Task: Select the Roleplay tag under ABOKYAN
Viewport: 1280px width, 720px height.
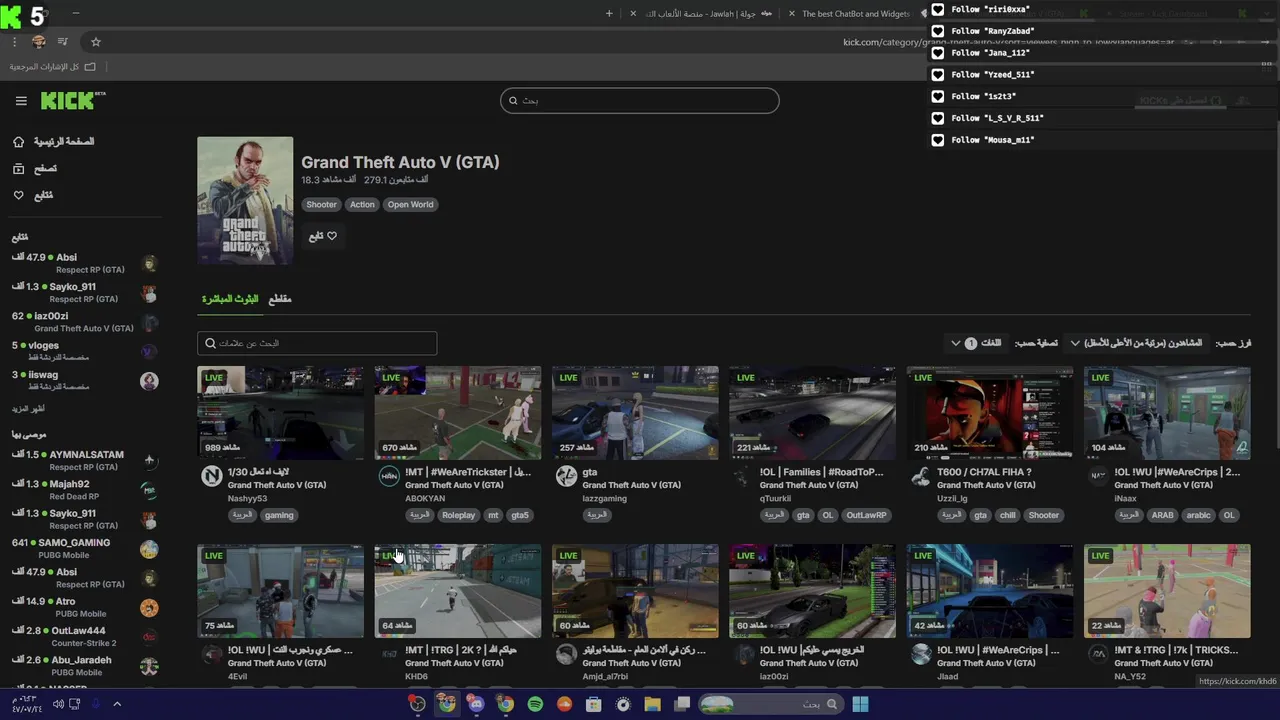Action: [x=459, y=516]
